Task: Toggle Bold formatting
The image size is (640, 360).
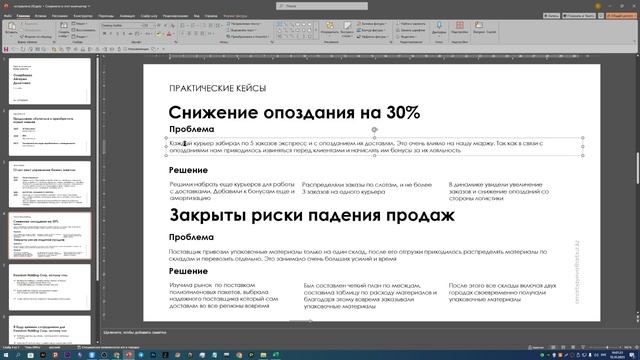Action: (x=104, y=33)
